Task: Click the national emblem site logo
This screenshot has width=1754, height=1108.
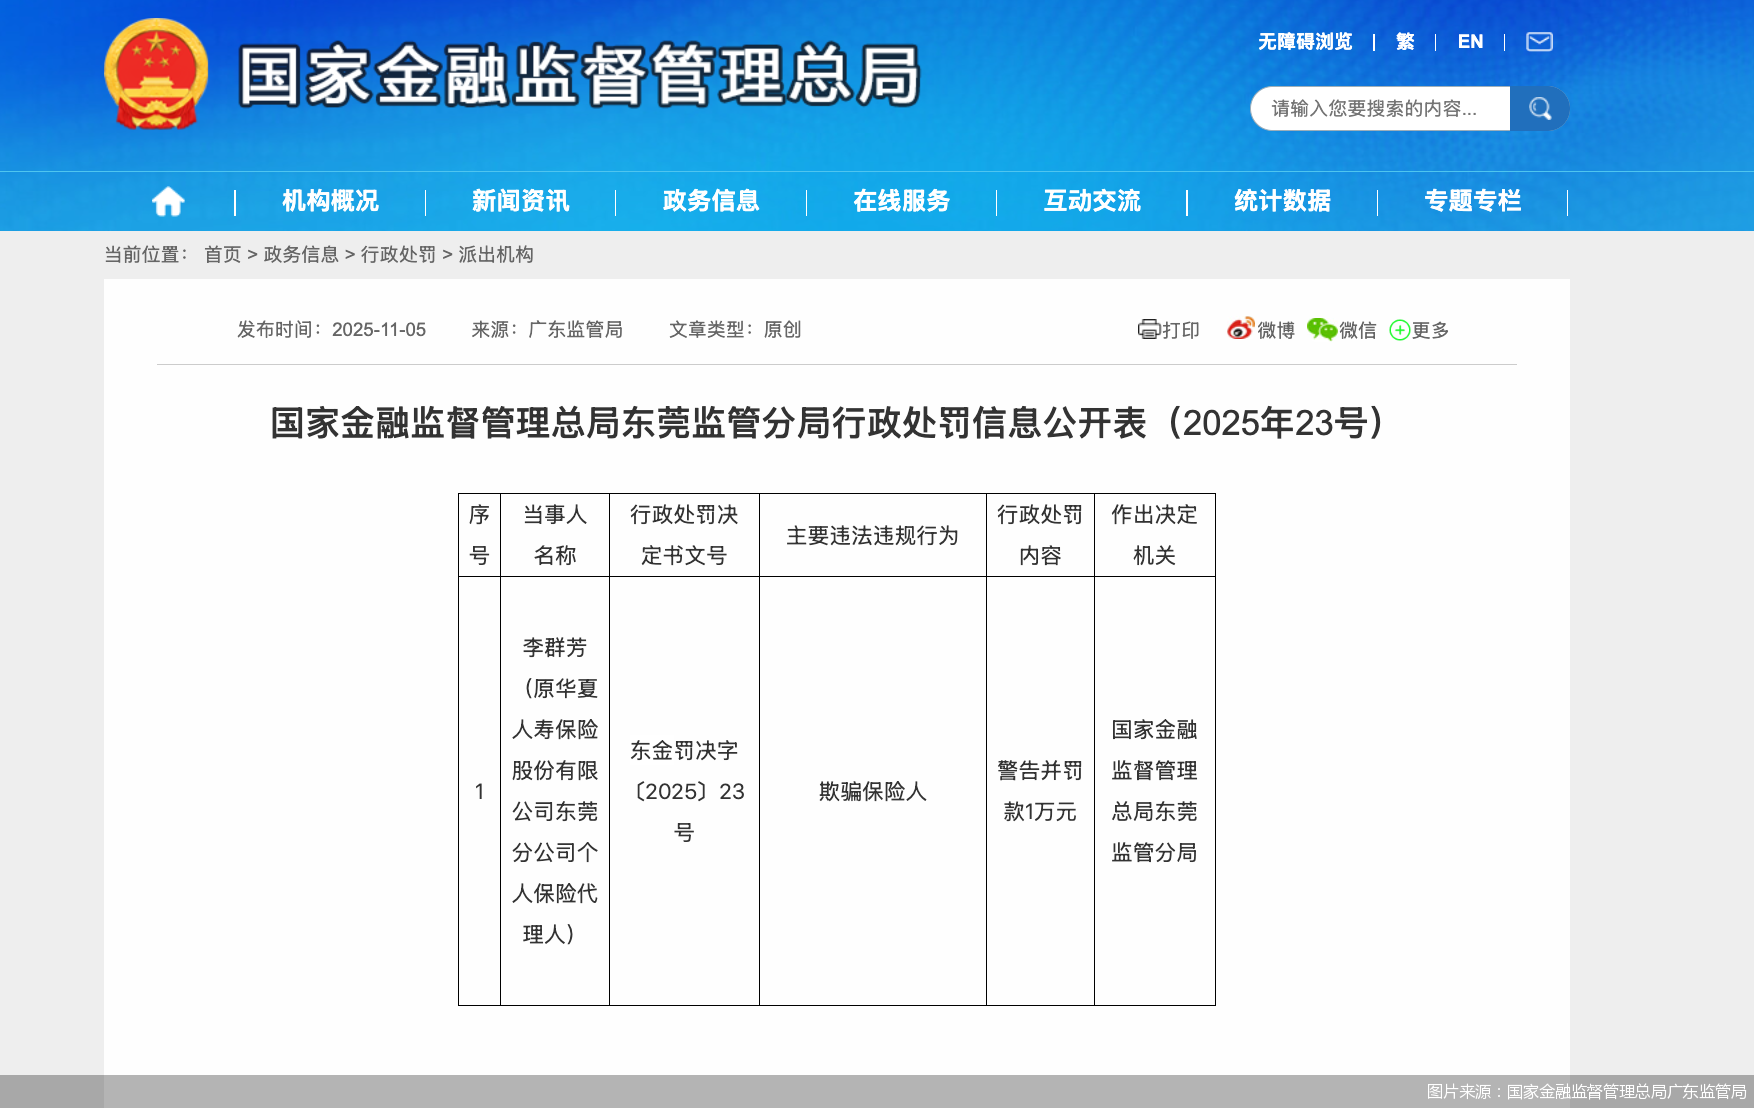Action: (x=155, y=72)
